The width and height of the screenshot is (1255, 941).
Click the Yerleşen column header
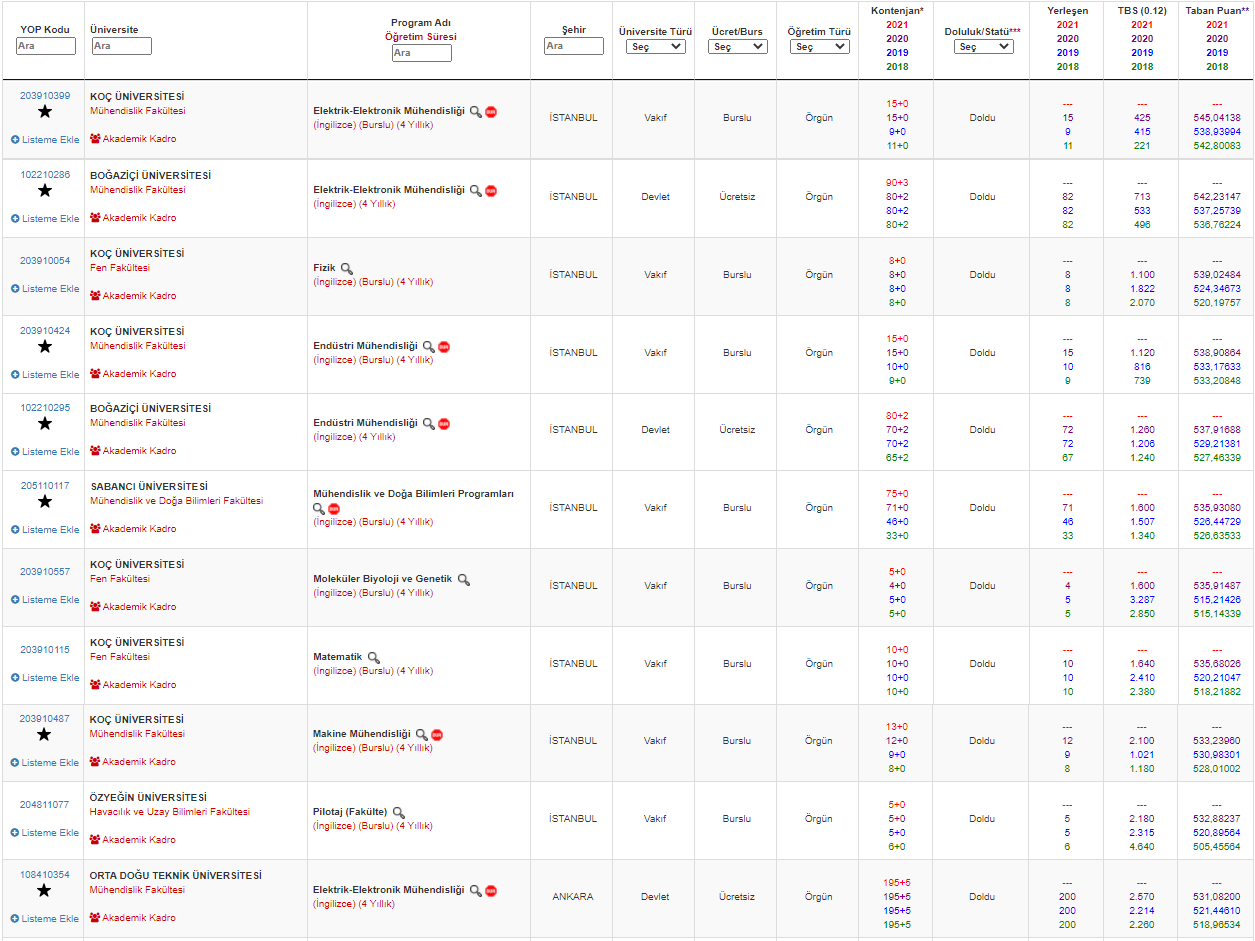[x=1067, y=10]
